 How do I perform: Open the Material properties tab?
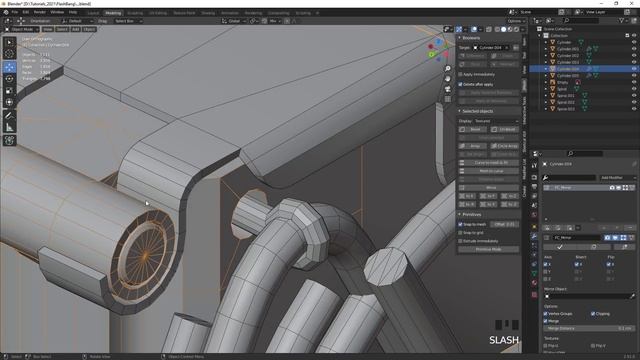[534, 282]
